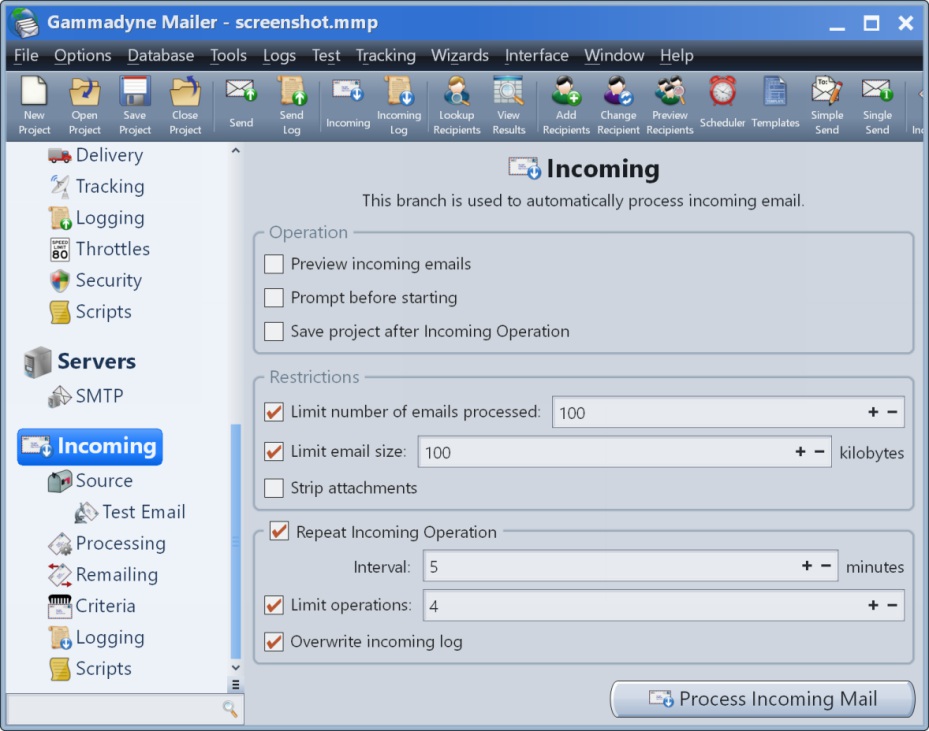Save the project using Save Project icon
Screen dimensions: 929x731
134,105
